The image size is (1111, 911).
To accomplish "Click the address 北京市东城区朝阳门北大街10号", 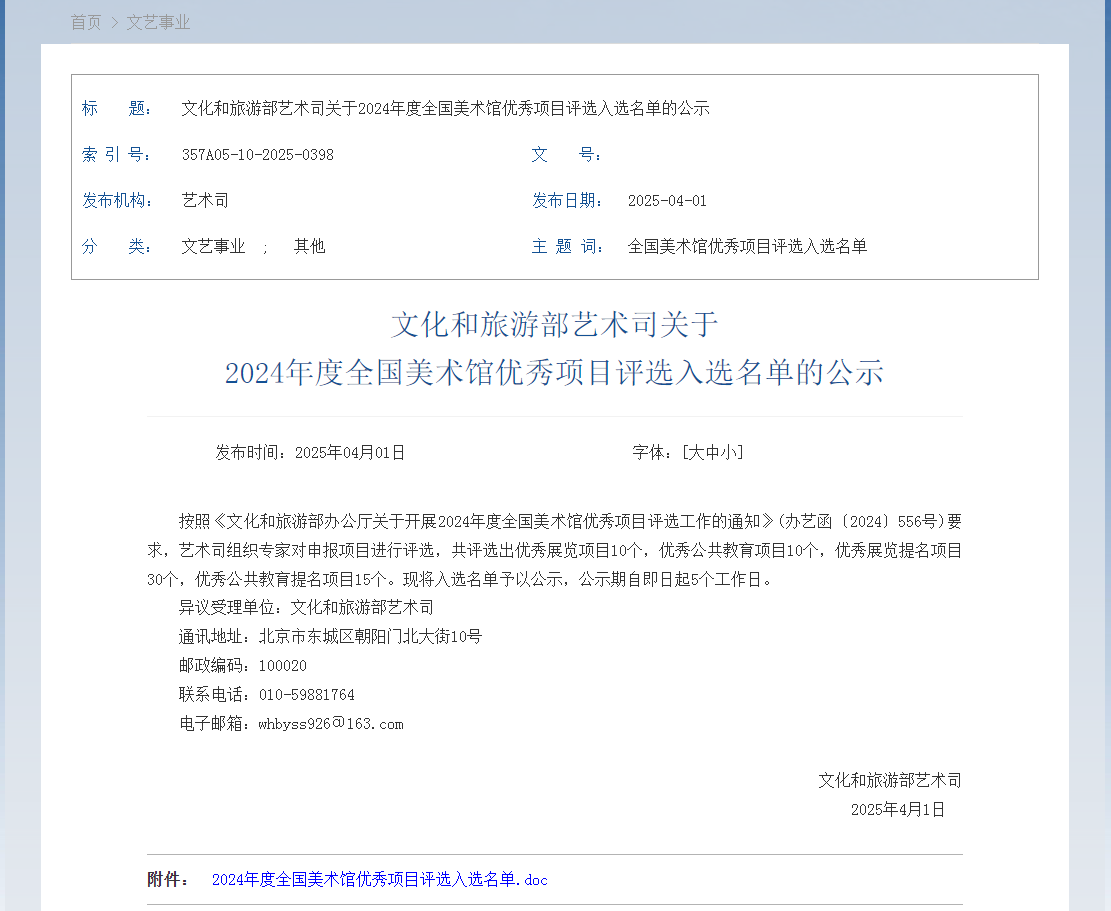I will [370, 637].
